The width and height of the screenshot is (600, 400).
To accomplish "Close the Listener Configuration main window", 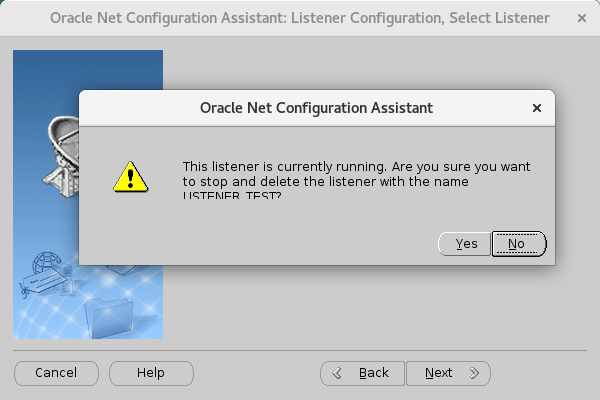I will pos(582,18).
